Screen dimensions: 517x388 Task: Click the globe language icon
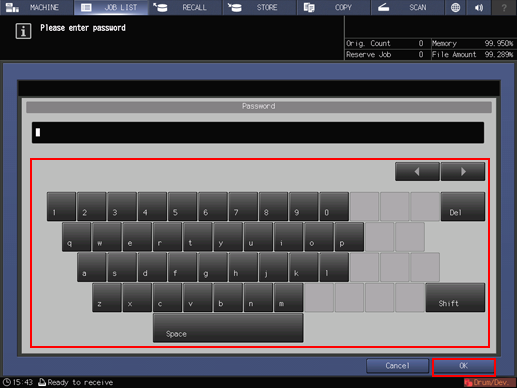pos(455,7)
